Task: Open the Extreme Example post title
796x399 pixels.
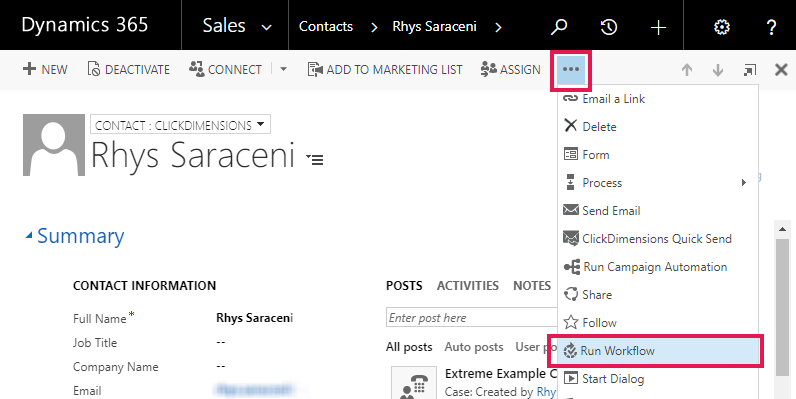Action: [501, 374]
